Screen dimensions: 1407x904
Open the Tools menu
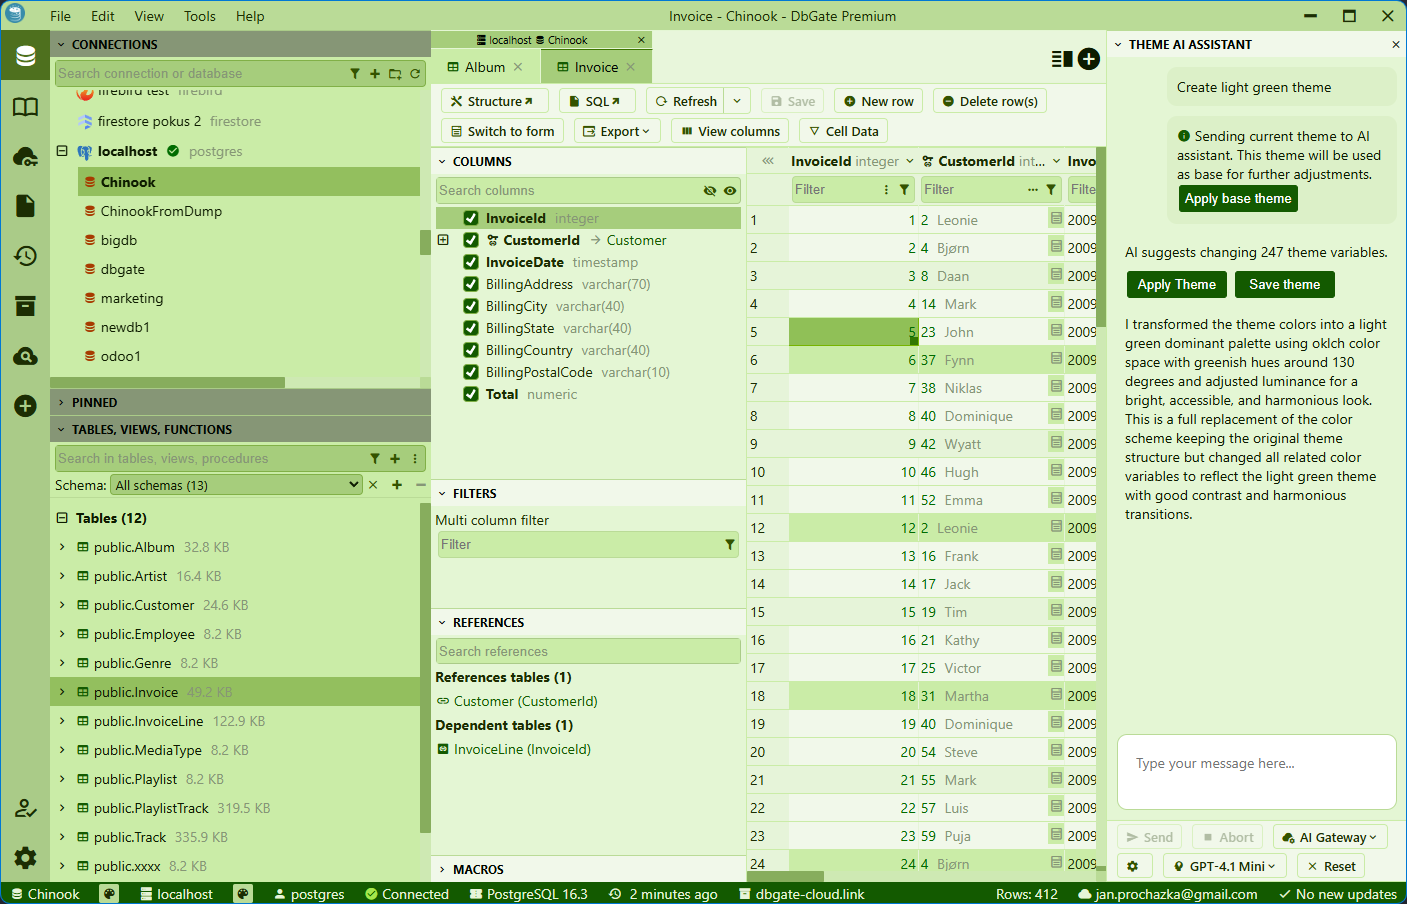point(199,15)
